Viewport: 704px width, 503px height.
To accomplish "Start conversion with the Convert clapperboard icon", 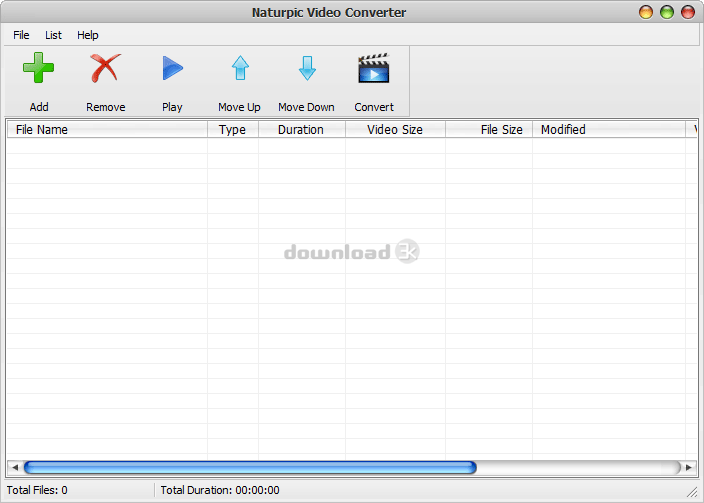I will pyautogui.click(x=373, y=70).
